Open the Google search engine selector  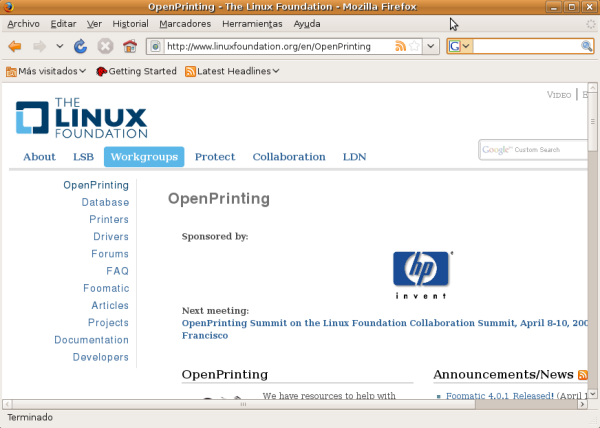[460, 46]
